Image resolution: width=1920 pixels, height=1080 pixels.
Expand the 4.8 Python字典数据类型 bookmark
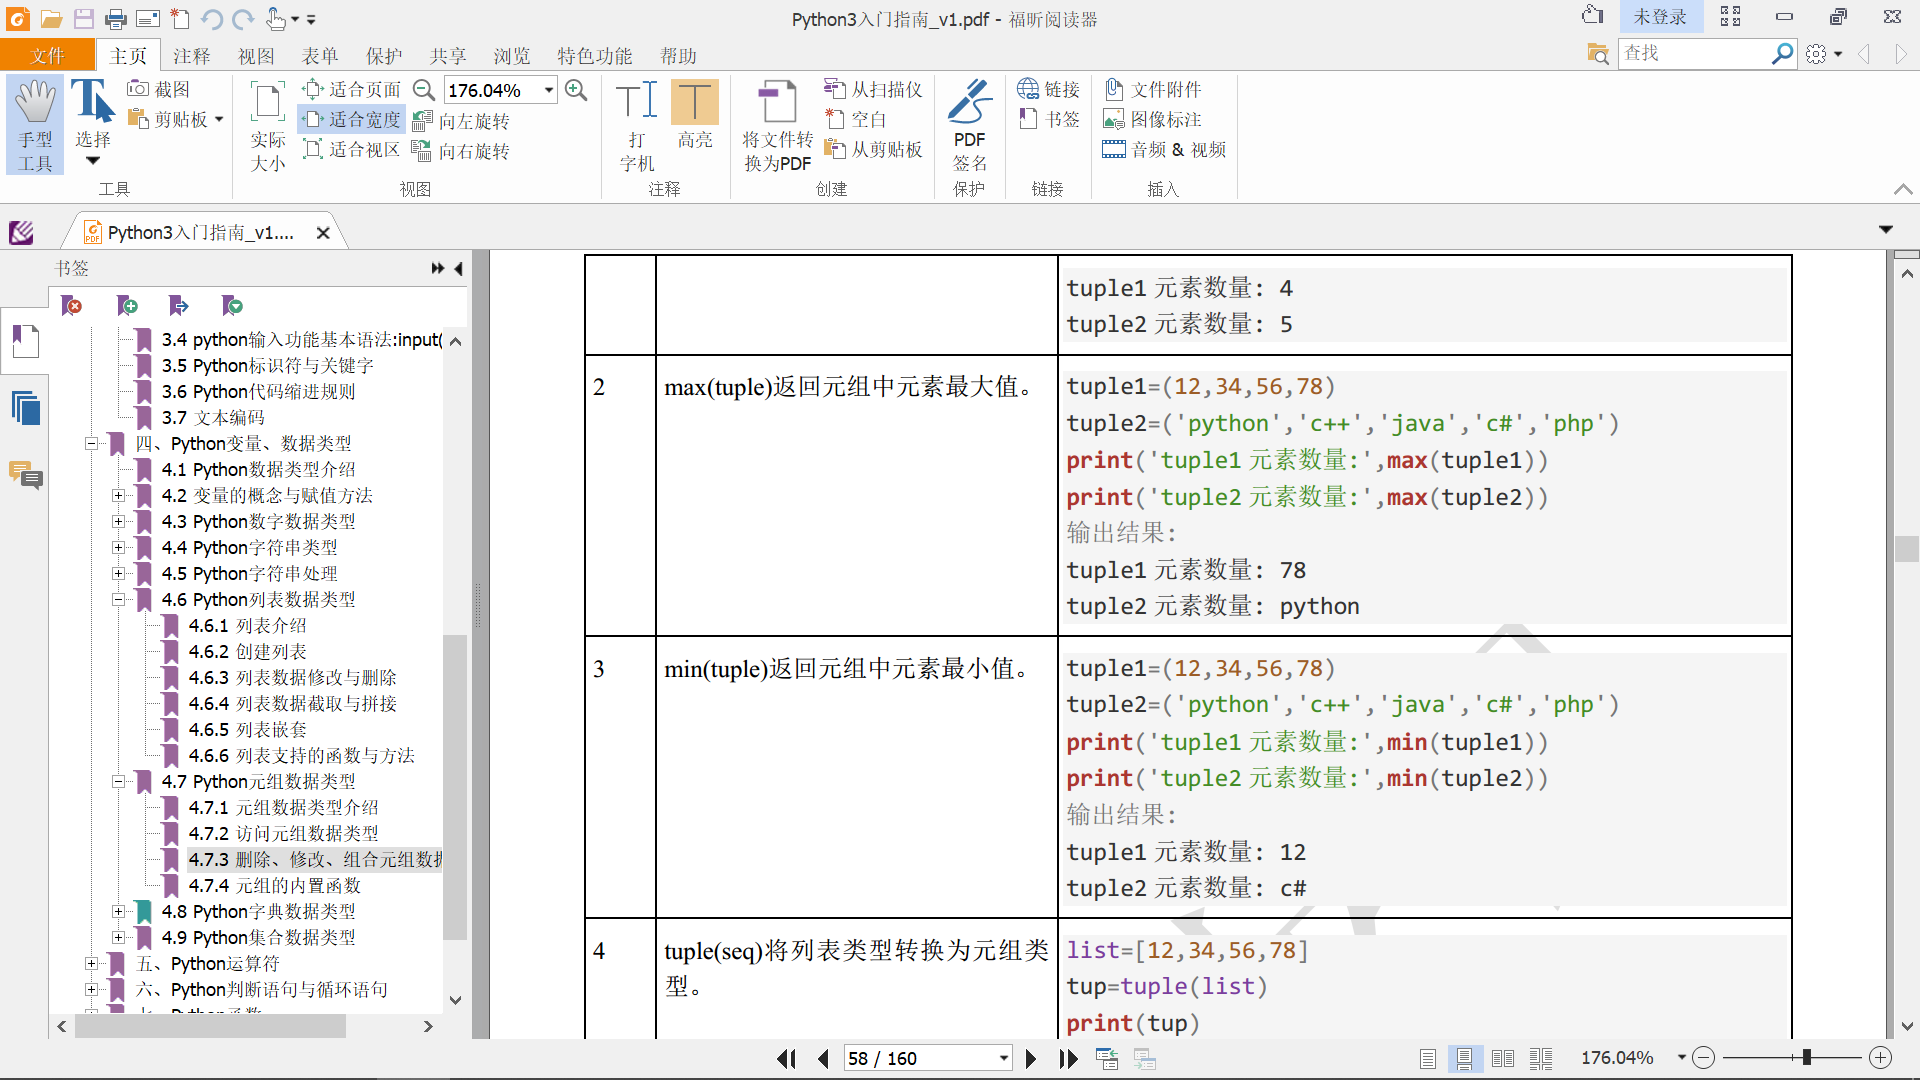tap(119, 911)
